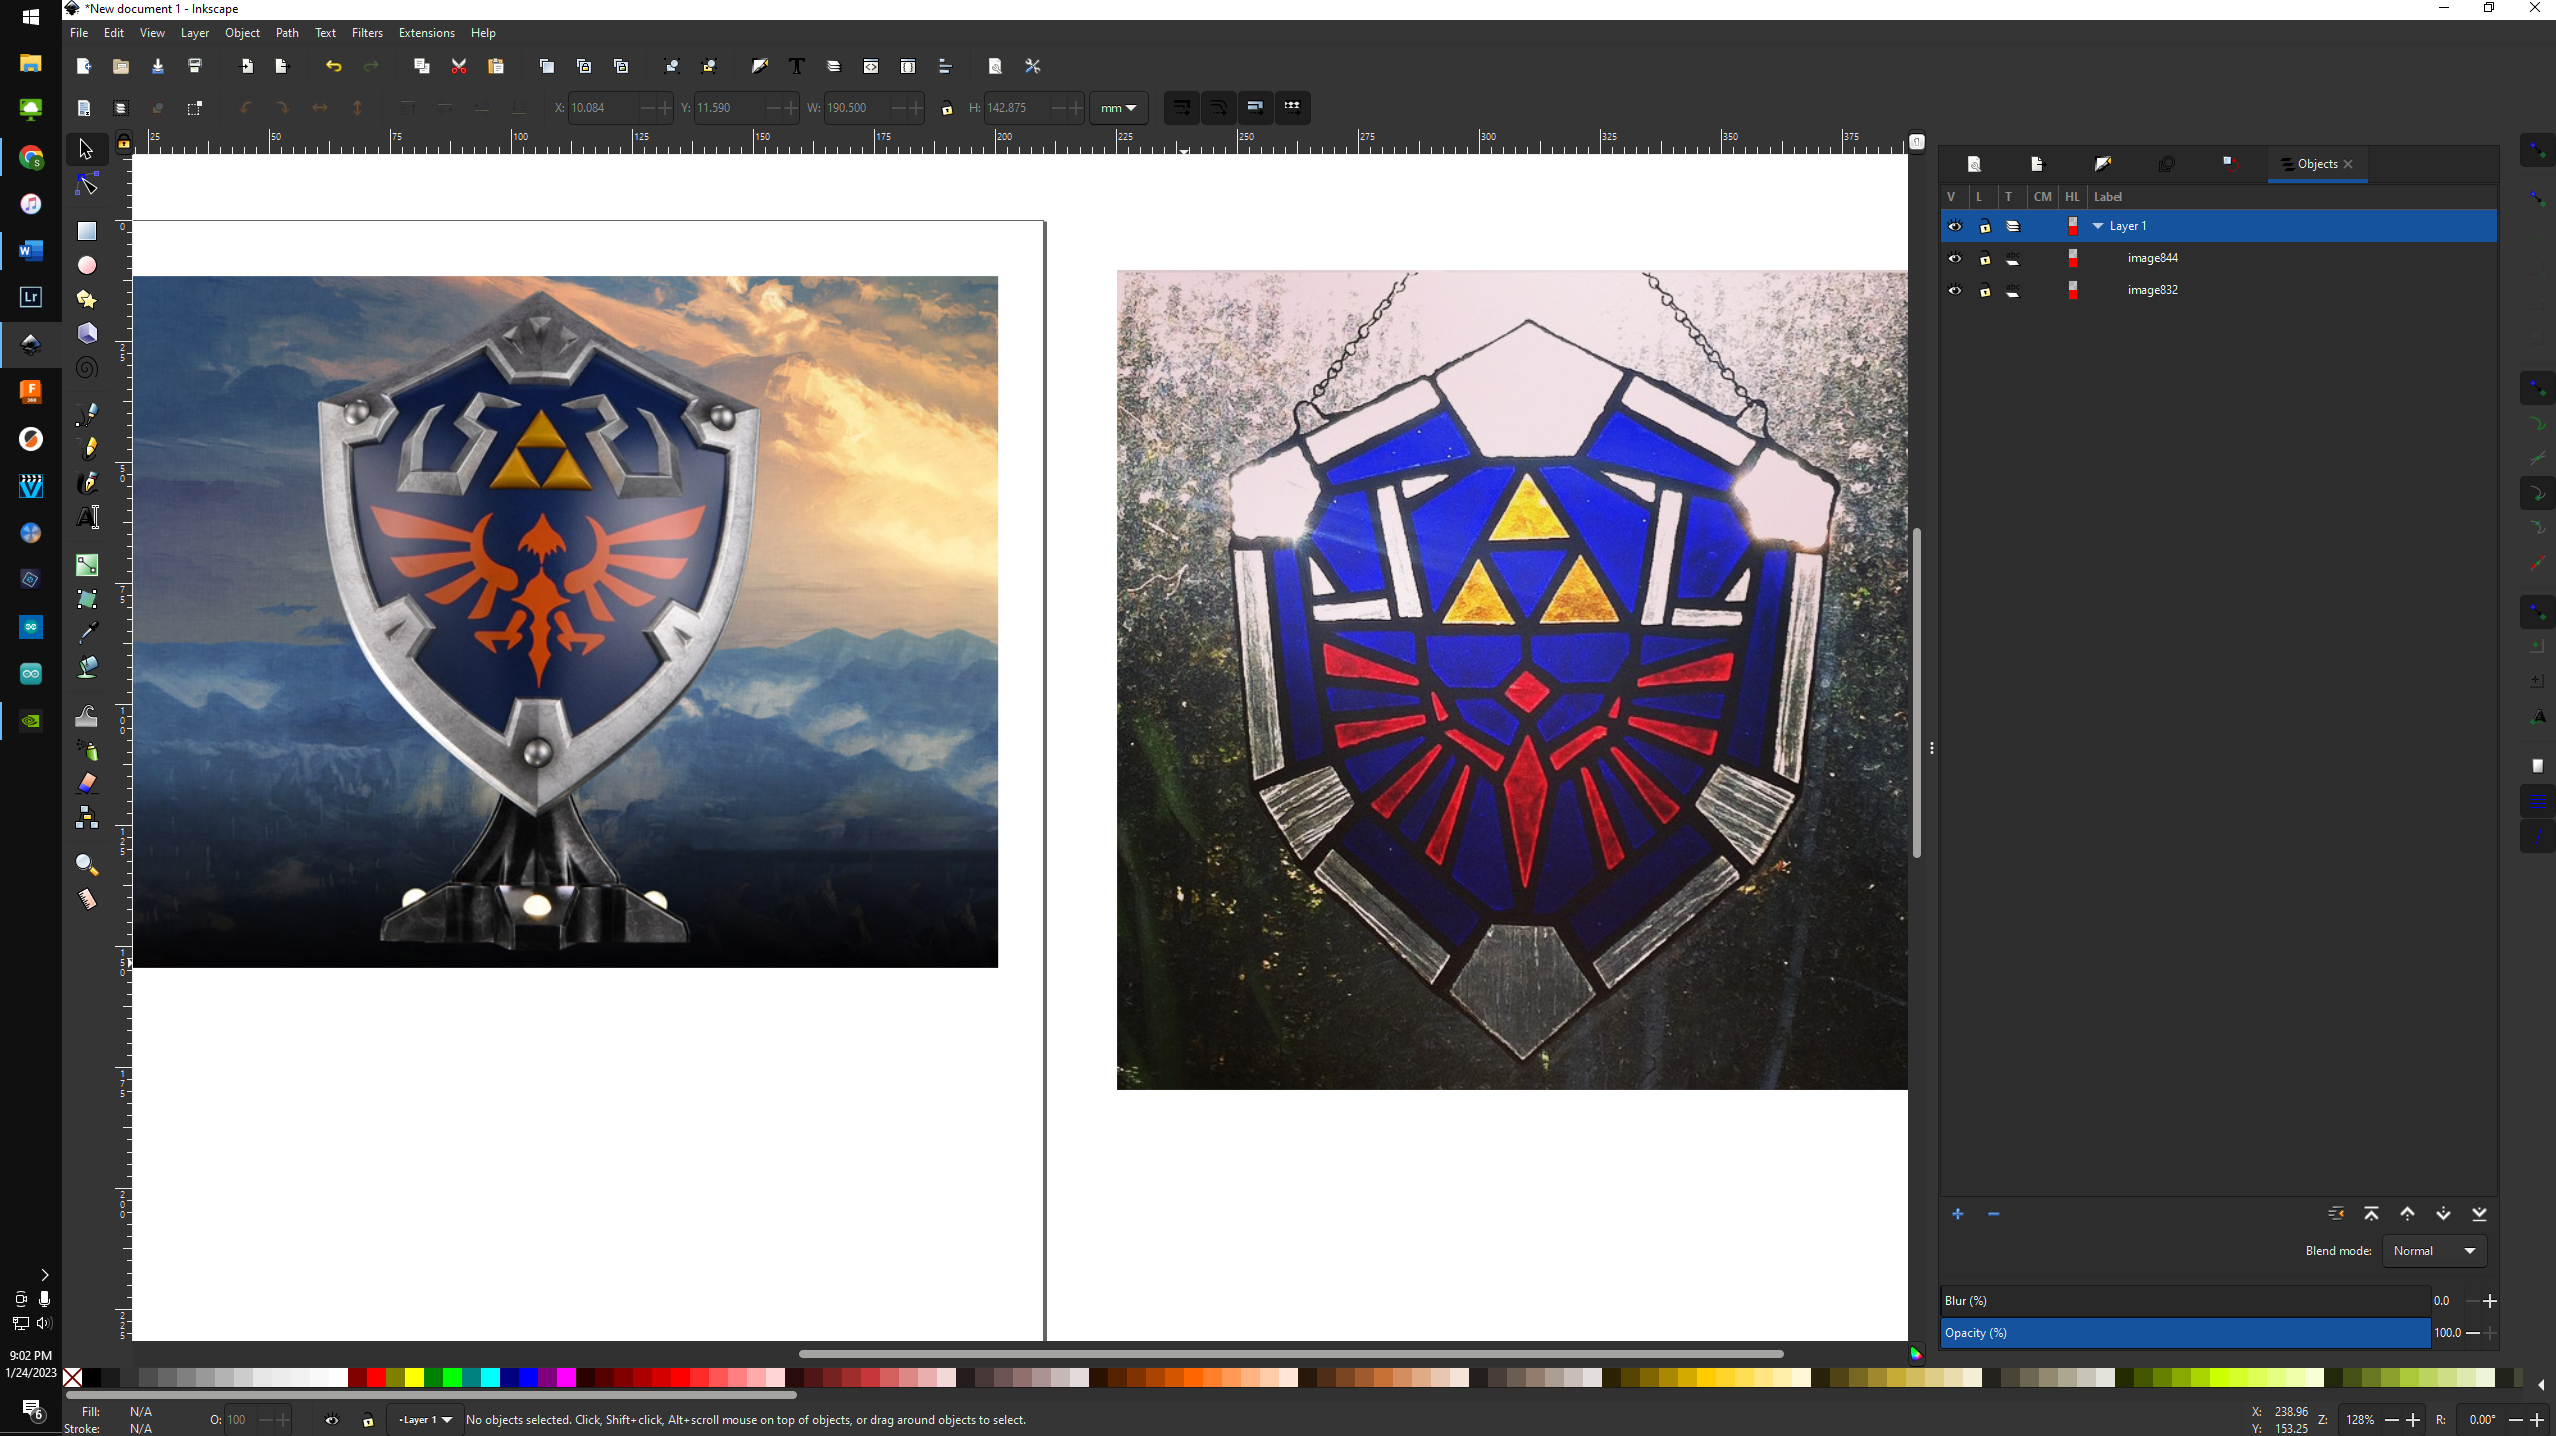Select the Zoom magnifier tool

click(87, 864)
